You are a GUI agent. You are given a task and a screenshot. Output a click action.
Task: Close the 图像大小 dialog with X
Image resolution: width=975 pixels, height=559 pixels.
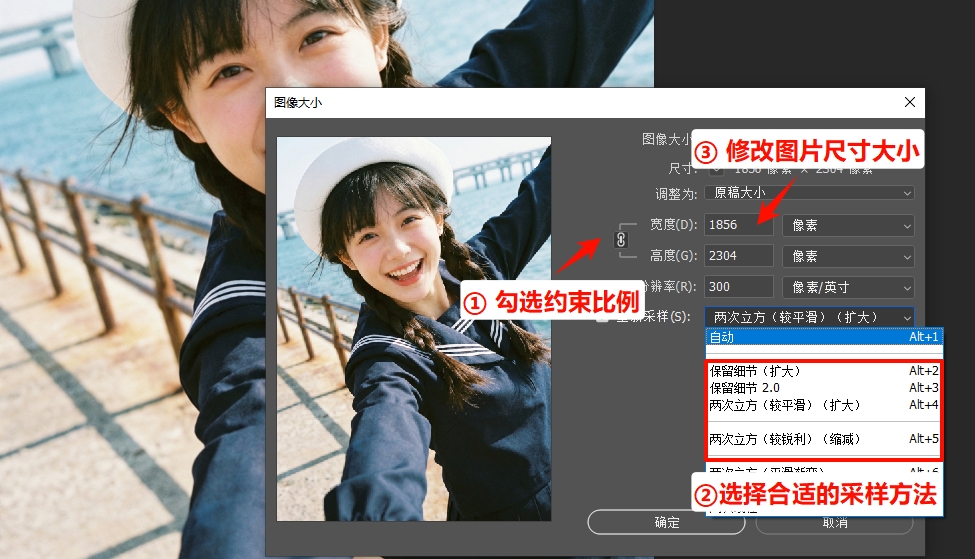pyautogui.click(x=910, y=102)
